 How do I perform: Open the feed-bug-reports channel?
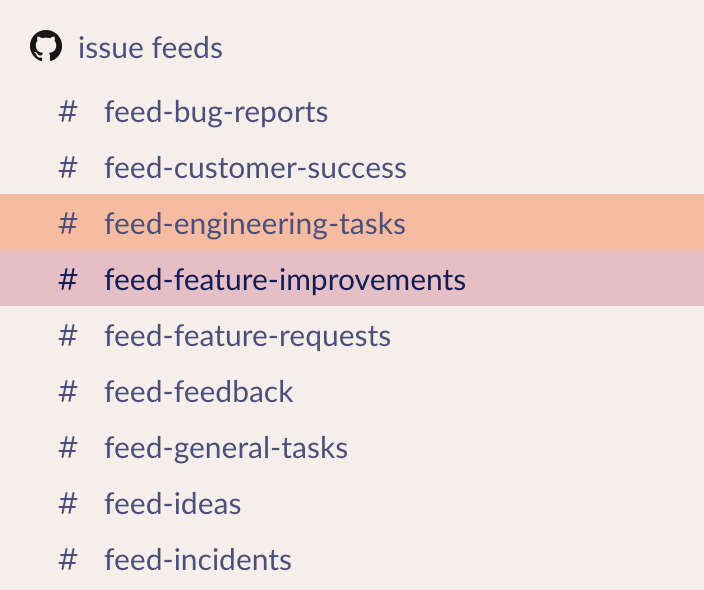point(352,112)
